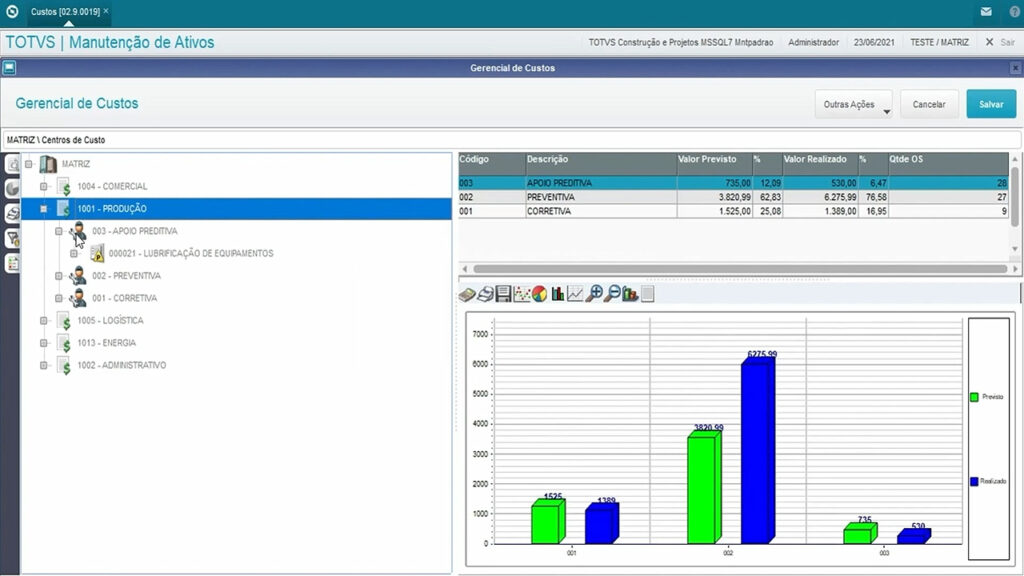Print the chart using printer icon

coord(485,295)
